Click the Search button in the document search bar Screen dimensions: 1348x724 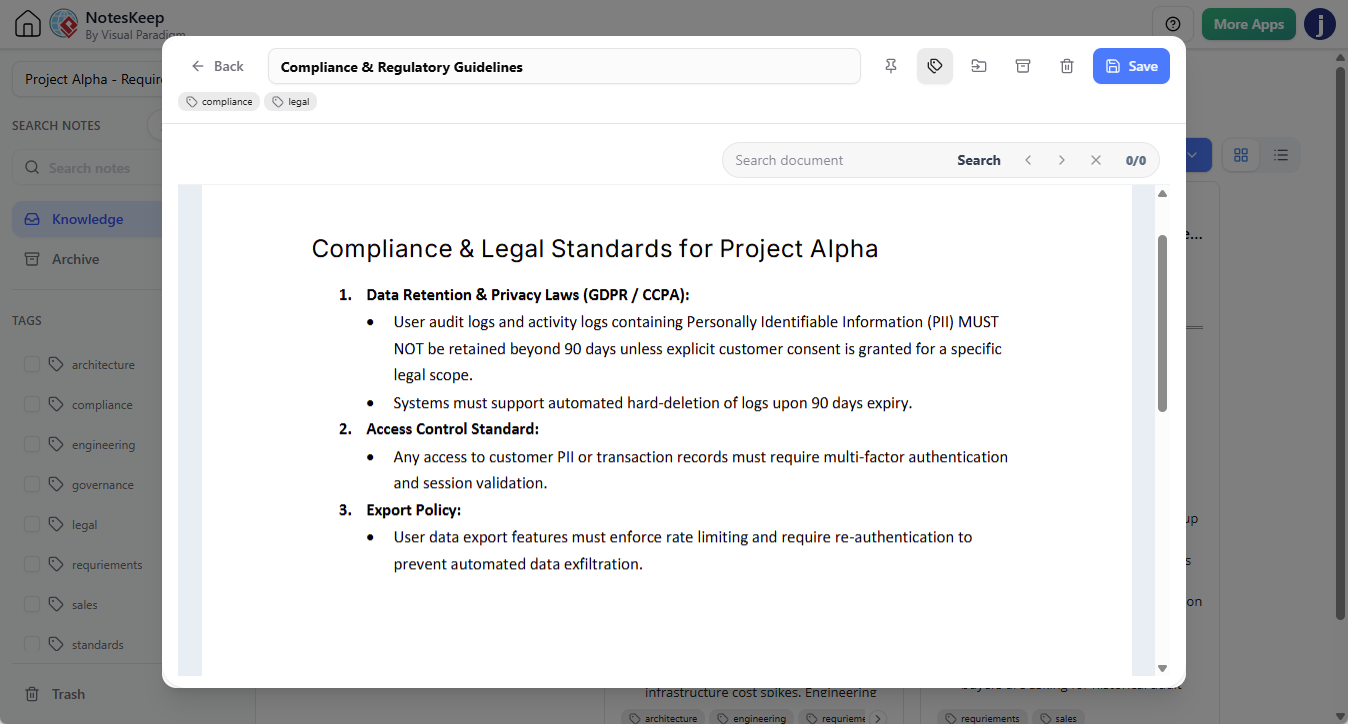[979, 160]
